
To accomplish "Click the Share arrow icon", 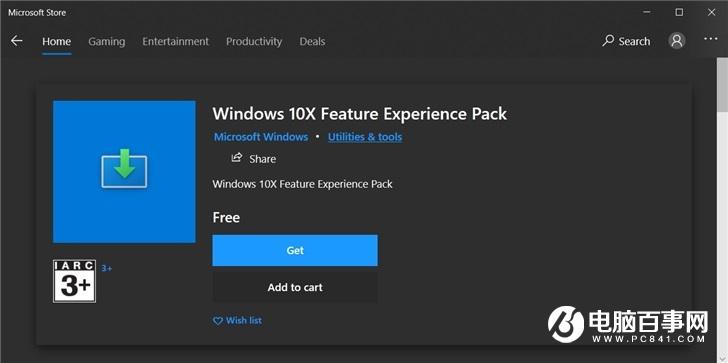I will [x=237, y=158].
